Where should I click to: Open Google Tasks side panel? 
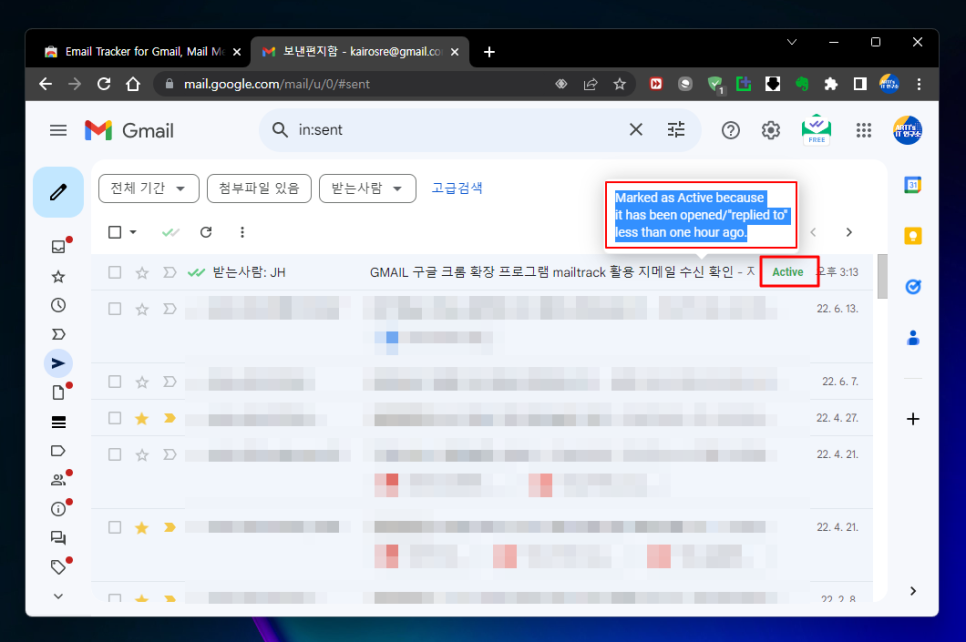[x=913, y=286]
